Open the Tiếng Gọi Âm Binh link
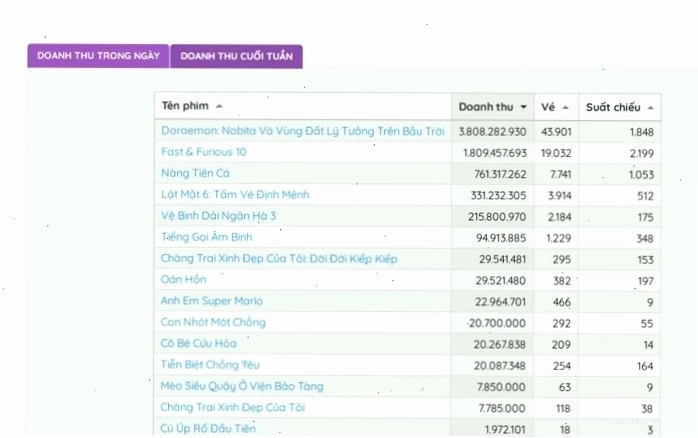 tap(207, 237)
